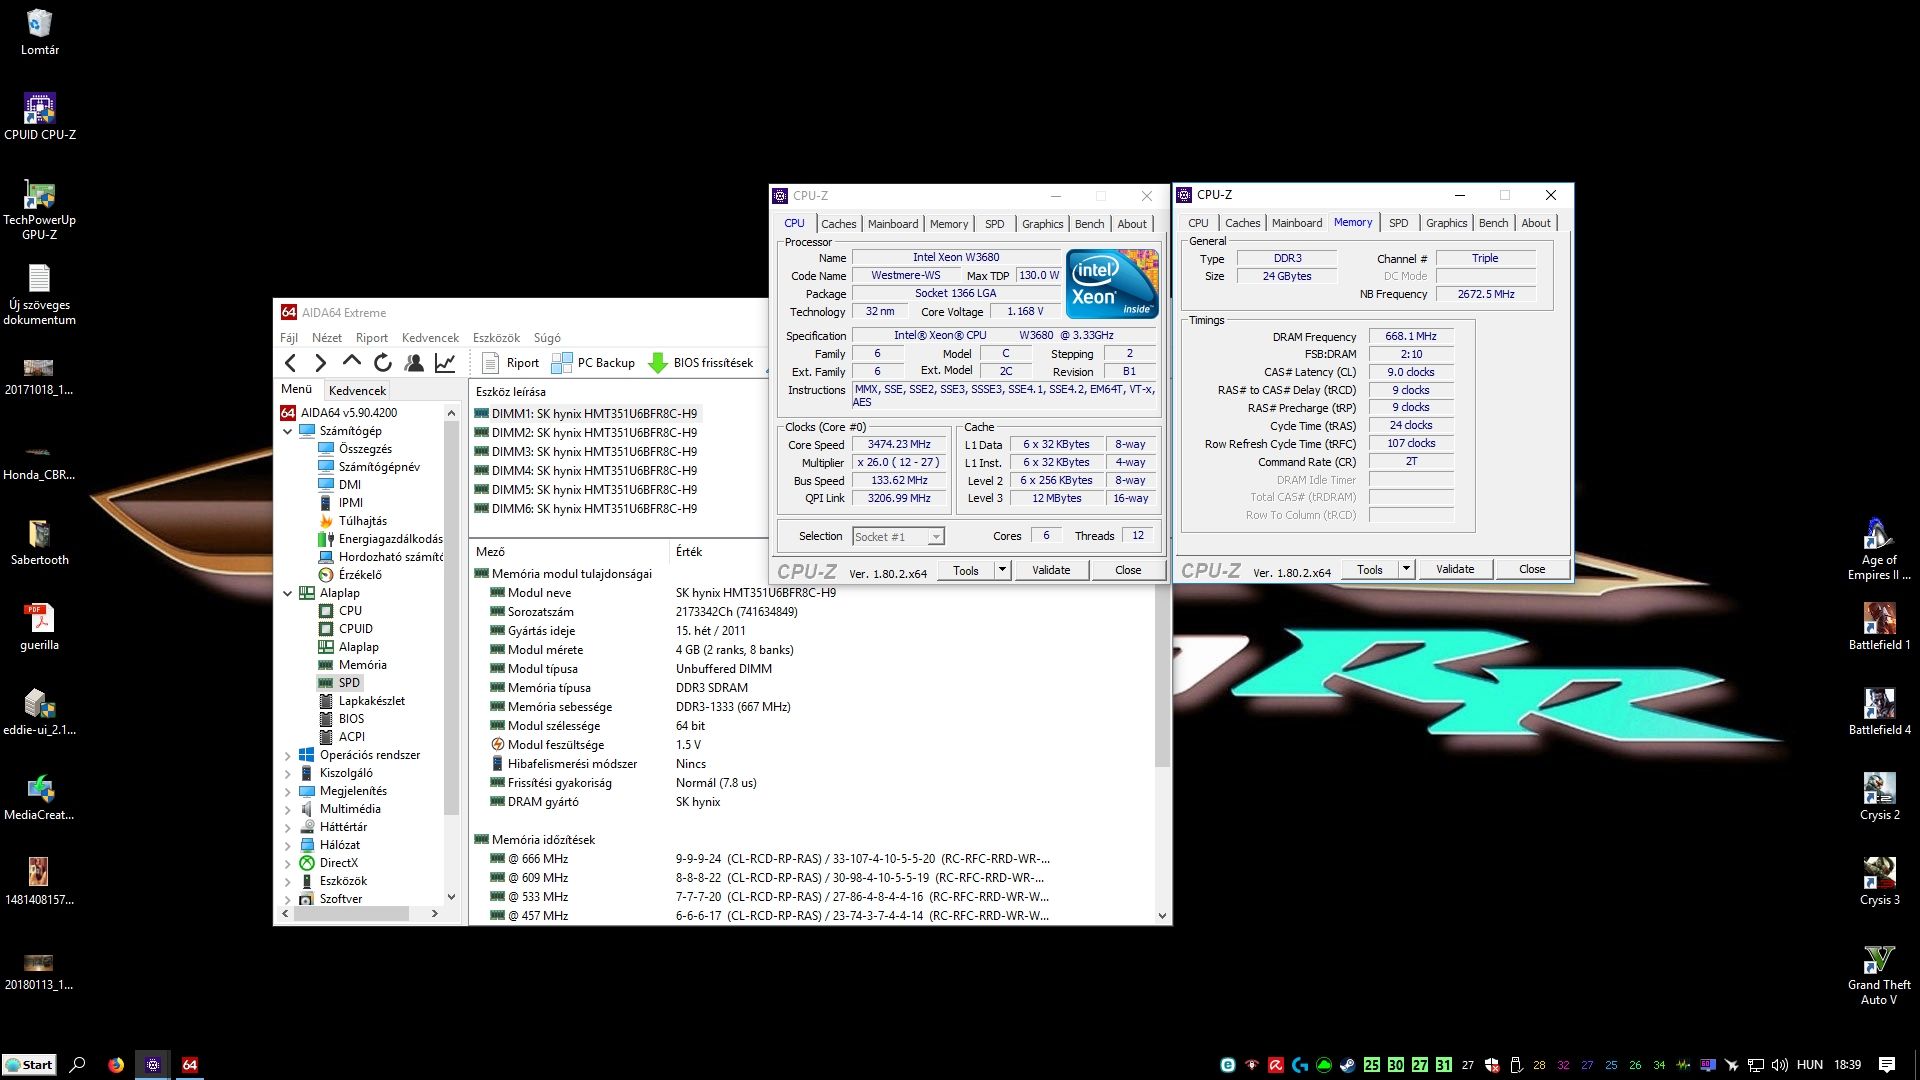The height and width of the screenshot is (1080, 1920).
Task: Switch to Kedvencek tab in AIDA64
Action: [357, 391]
